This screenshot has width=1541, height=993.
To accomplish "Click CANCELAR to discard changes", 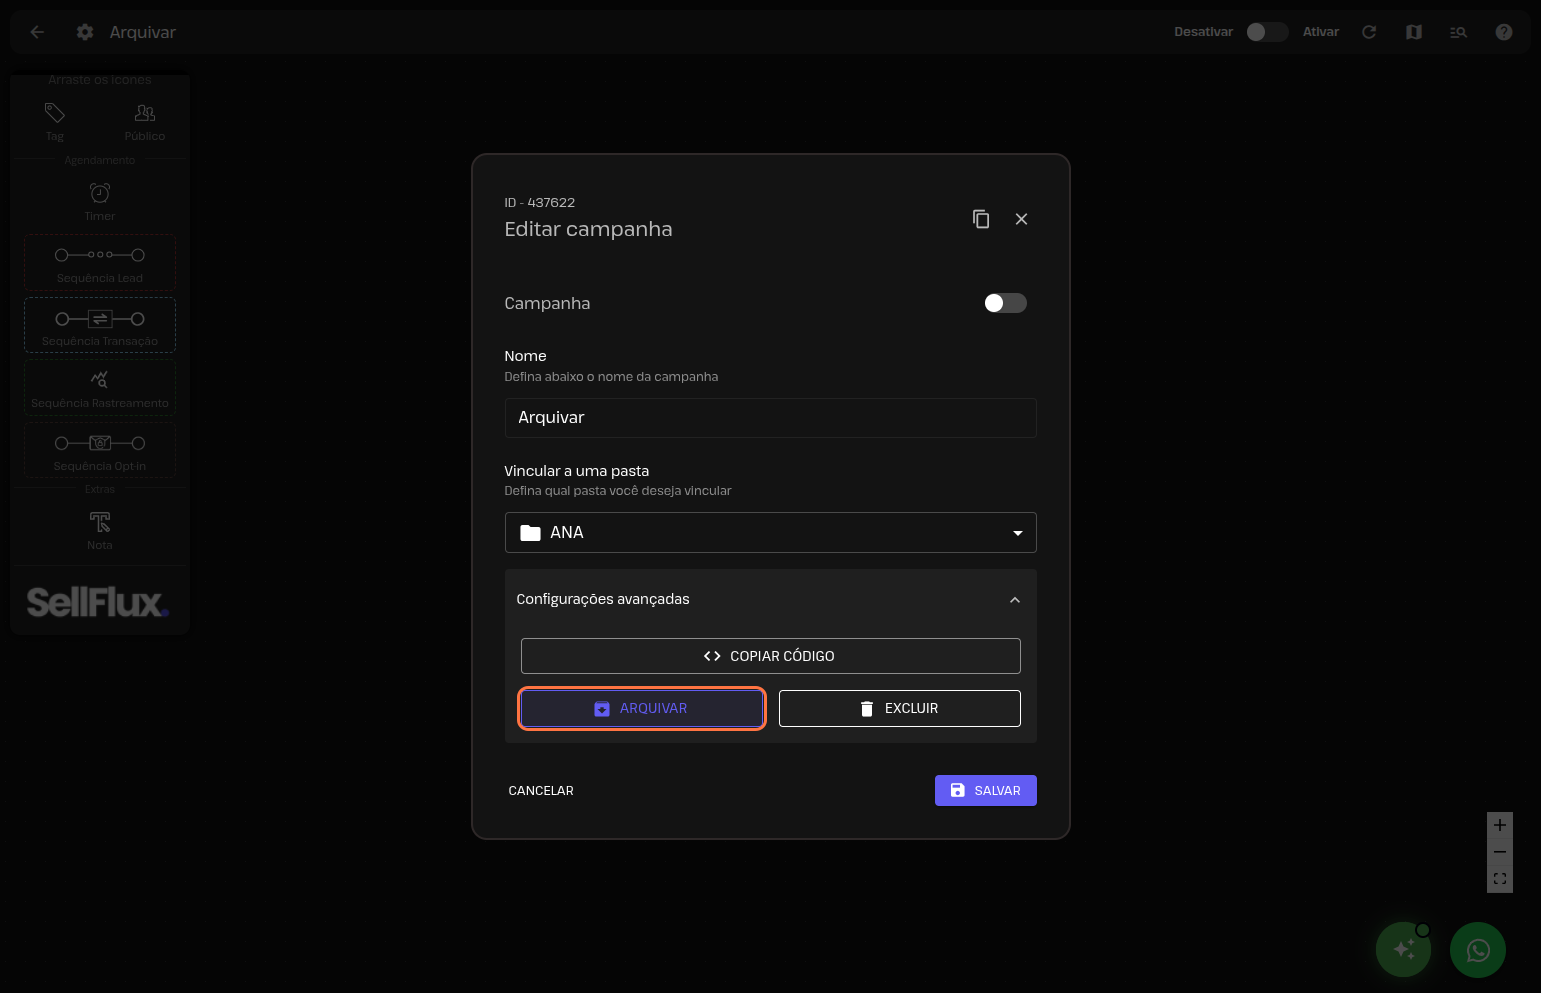I will 541,791.
